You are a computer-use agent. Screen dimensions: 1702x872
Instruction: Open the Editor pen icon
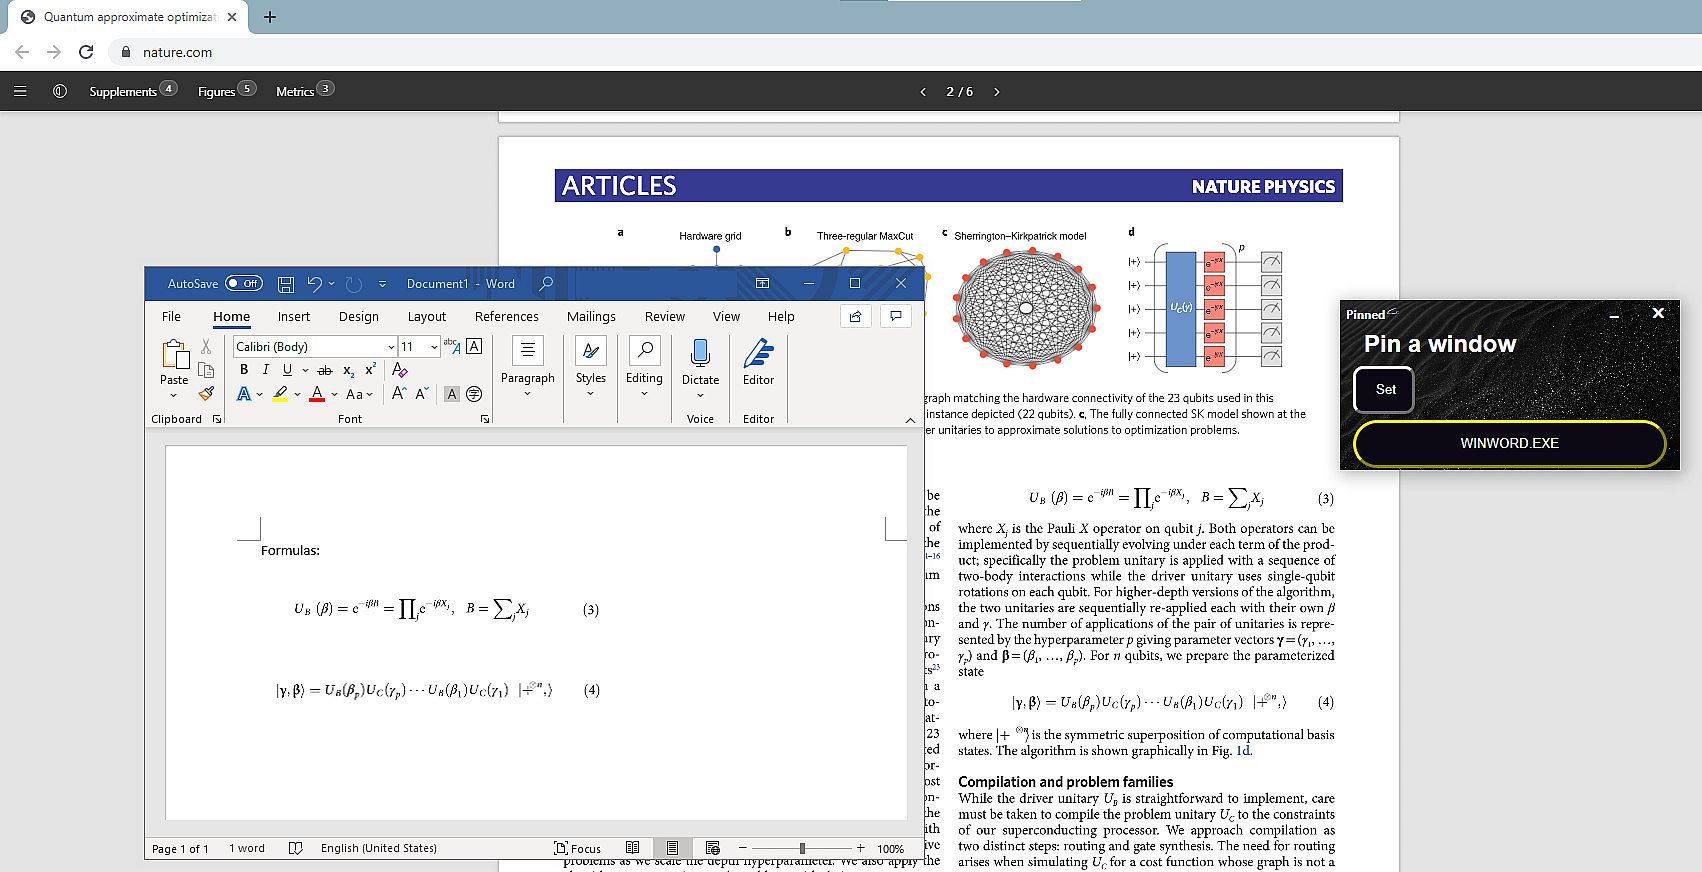tap(758, 353)
